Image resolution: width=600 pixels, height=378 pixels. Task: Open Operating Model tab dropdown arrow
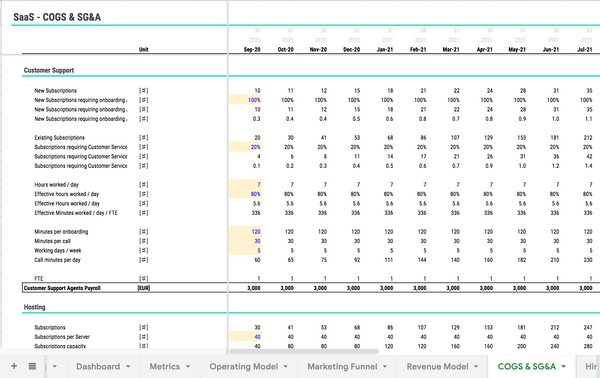click(x=285, y=367)
